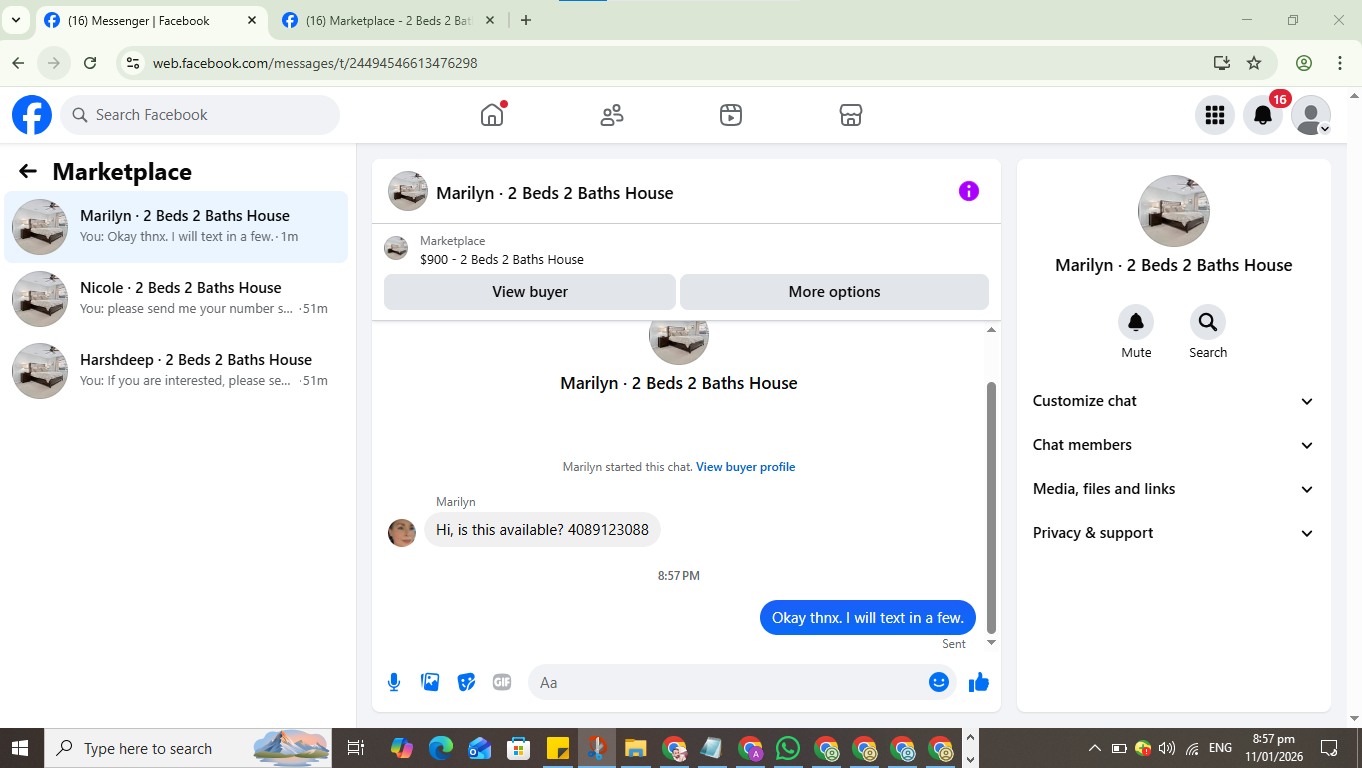1362x768 pixels.
Task: Open the emoji picker smiley
Action: point(938,682)
